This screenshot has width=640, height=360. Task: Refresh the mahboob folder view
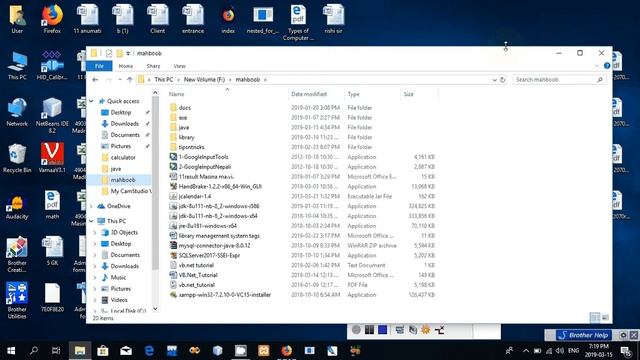(x=502, y=80)
